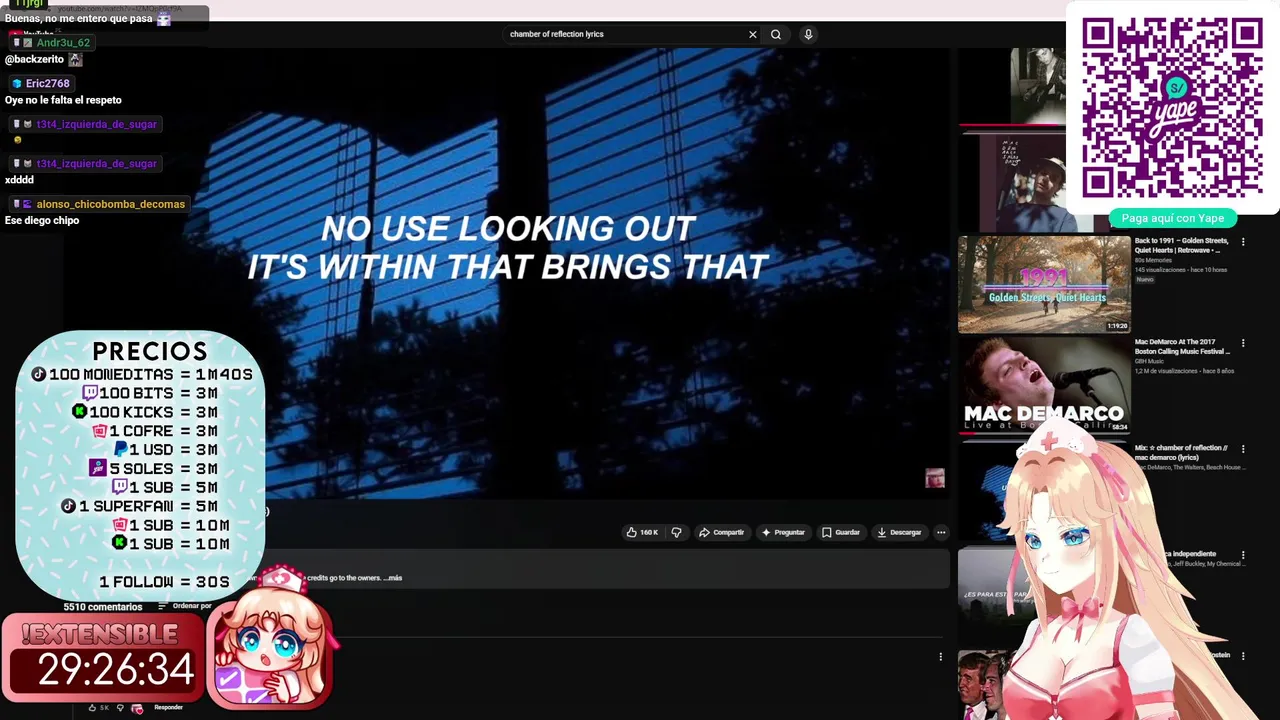Open 'Mac DeMarco At The 2017 Boston Calling' title
1280x720 pixels.
coord(1182,346)
